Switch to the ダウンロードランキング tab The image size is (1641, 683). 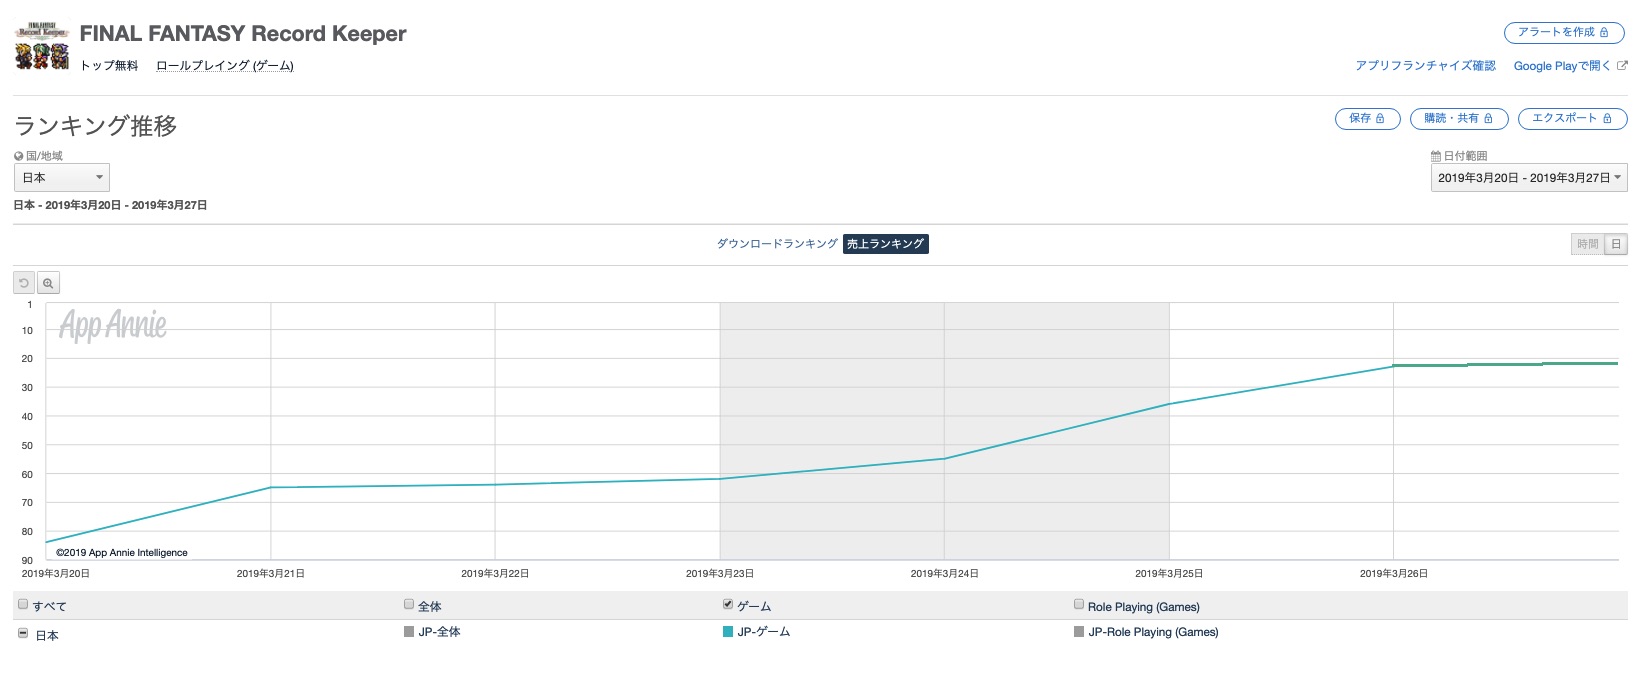tap(777, 244)
